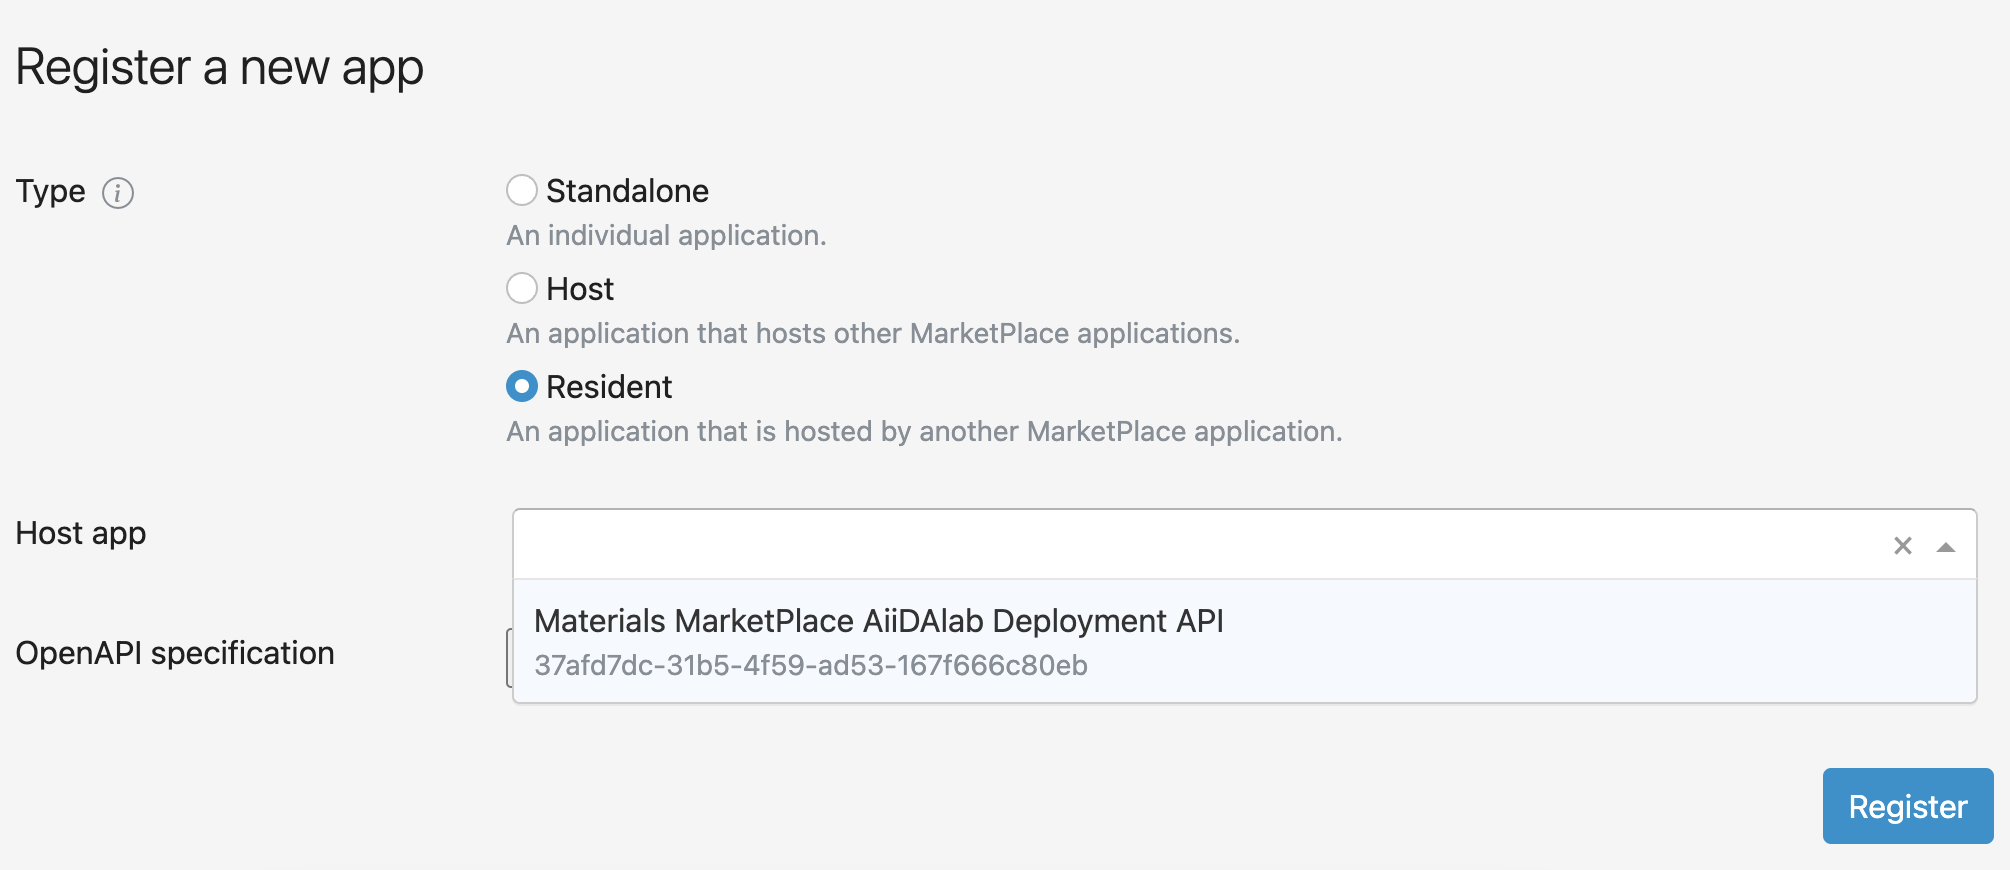Click the Standalone label text

pos(627,190)
